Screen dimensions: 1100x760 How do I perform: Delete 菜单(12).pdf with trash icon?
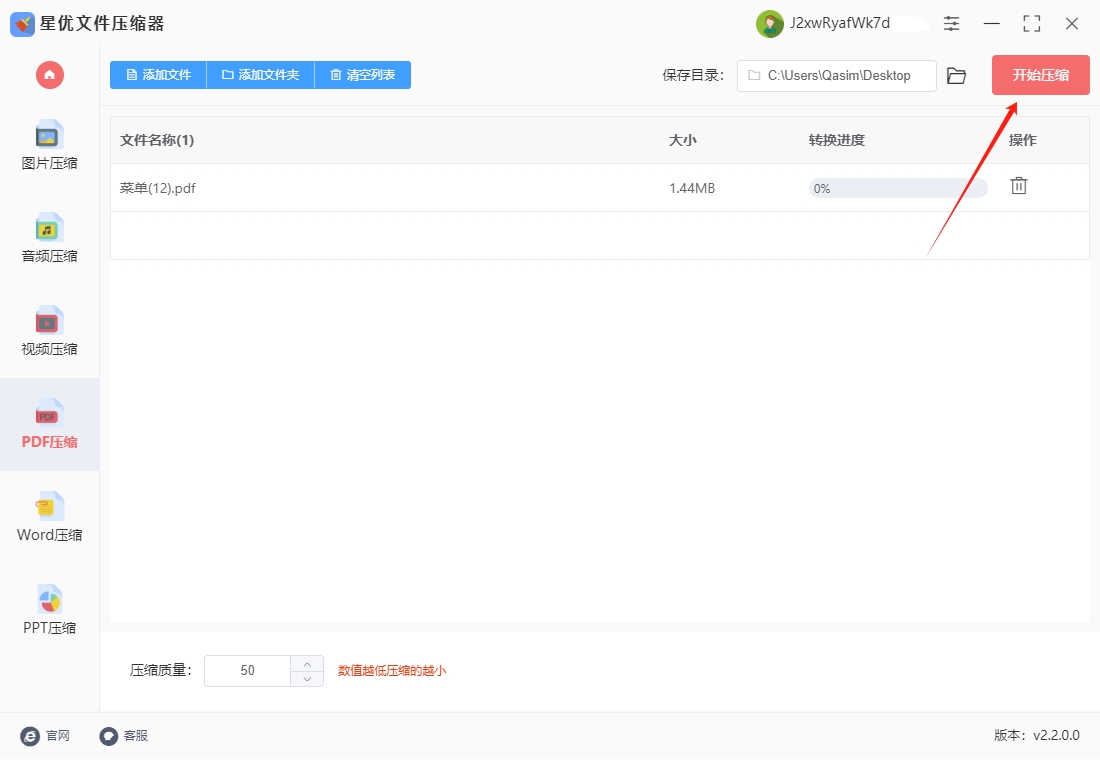(x=1019, y=186)
